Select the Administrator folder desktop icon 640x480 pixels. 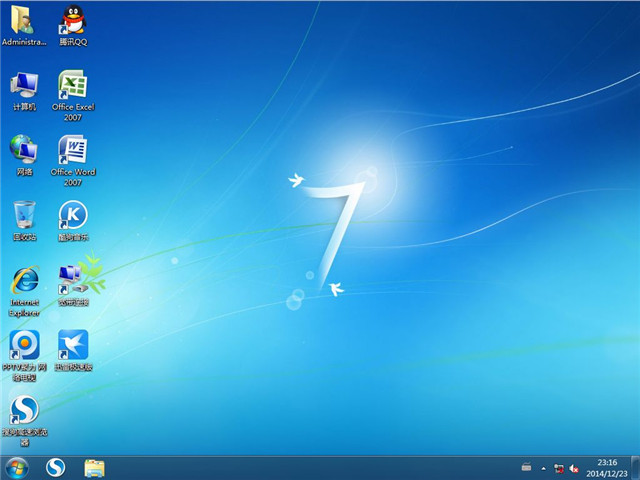(24, 24)
